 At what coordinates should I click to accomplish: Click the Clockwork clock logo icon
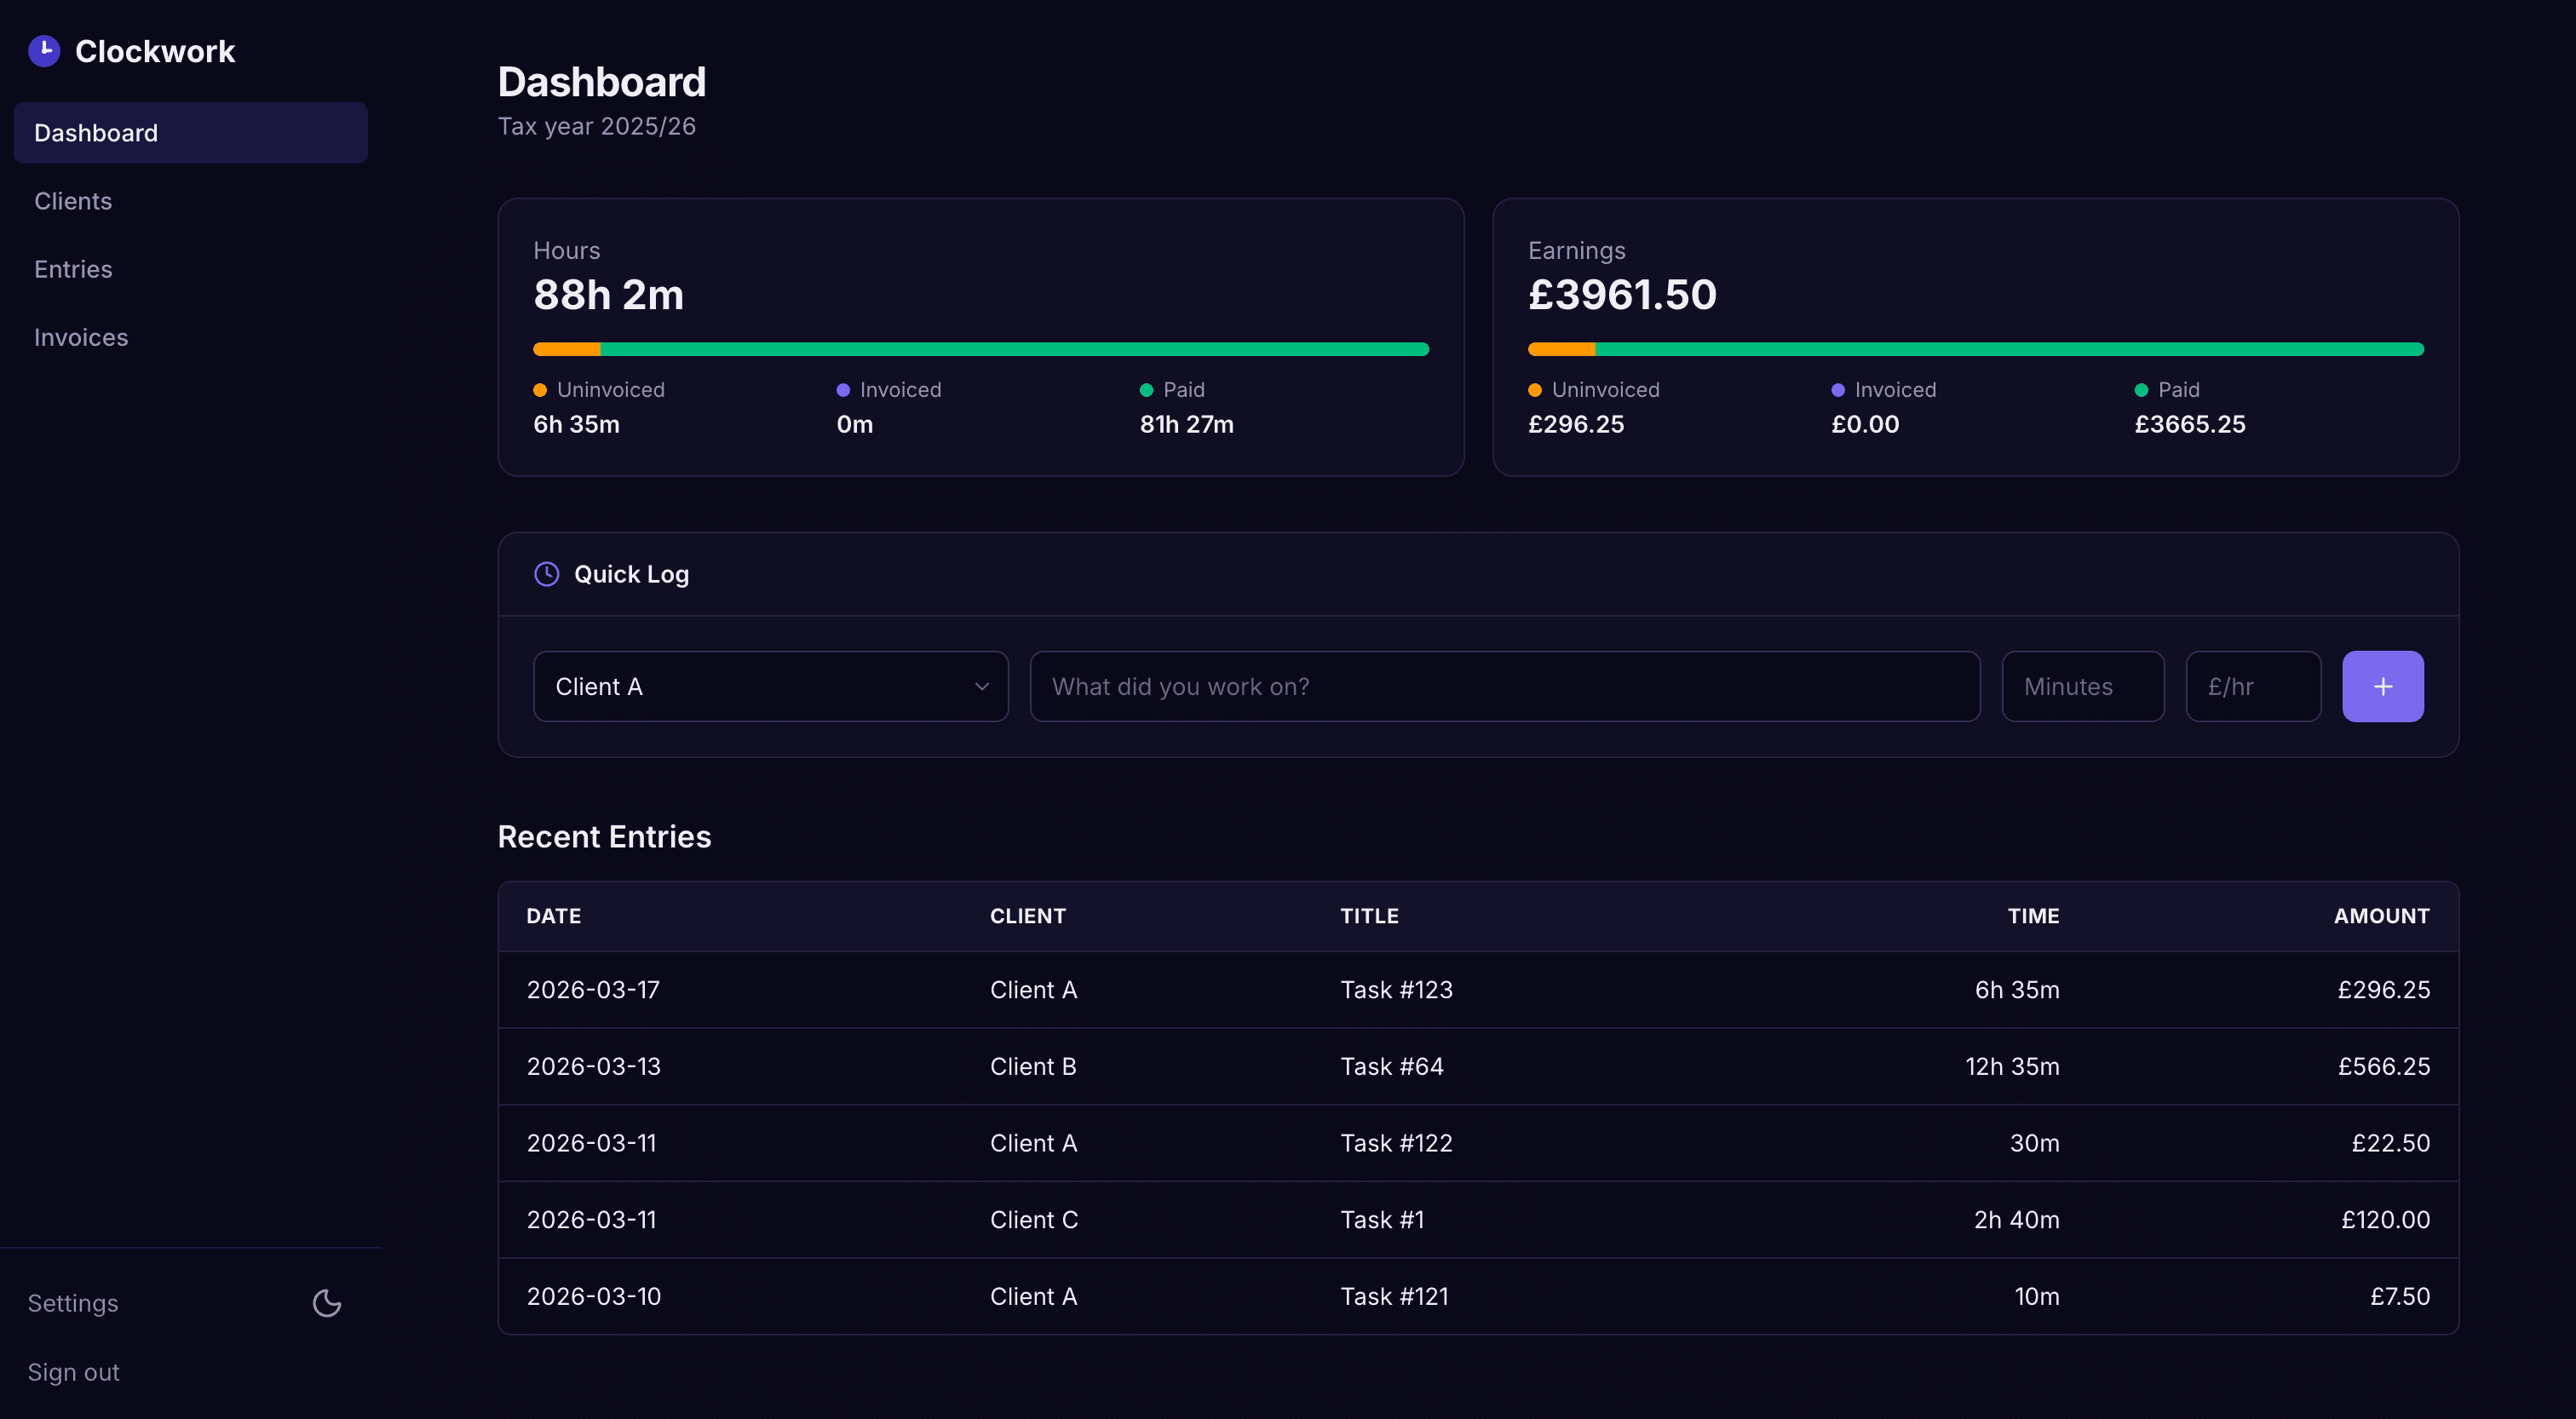click(x=44, y=51)
